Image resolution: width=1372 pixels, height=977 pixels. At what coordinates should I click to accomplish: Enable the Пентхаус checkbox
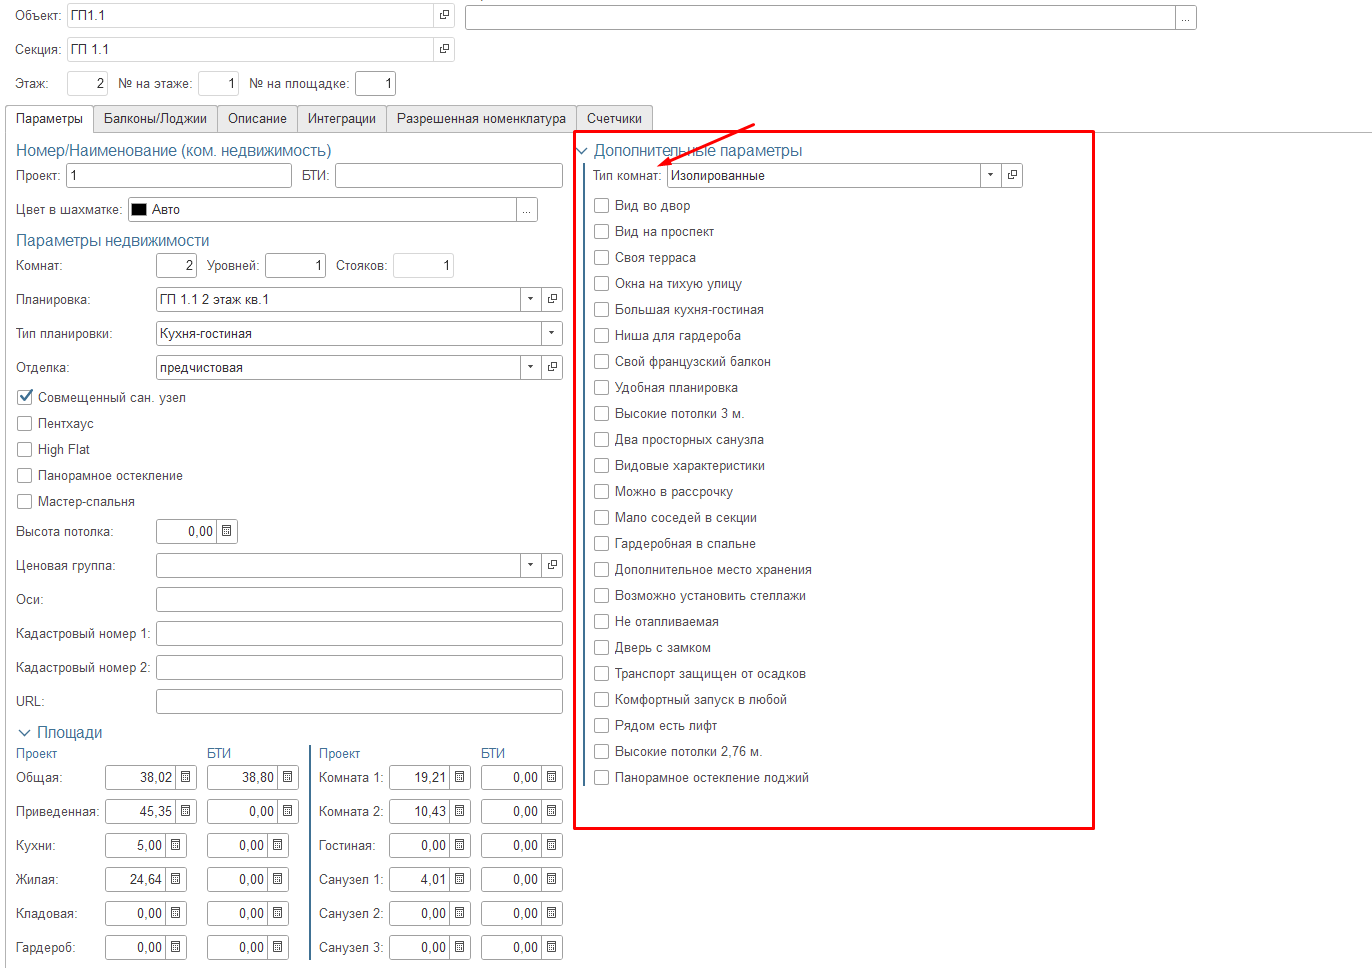[25, 423]
